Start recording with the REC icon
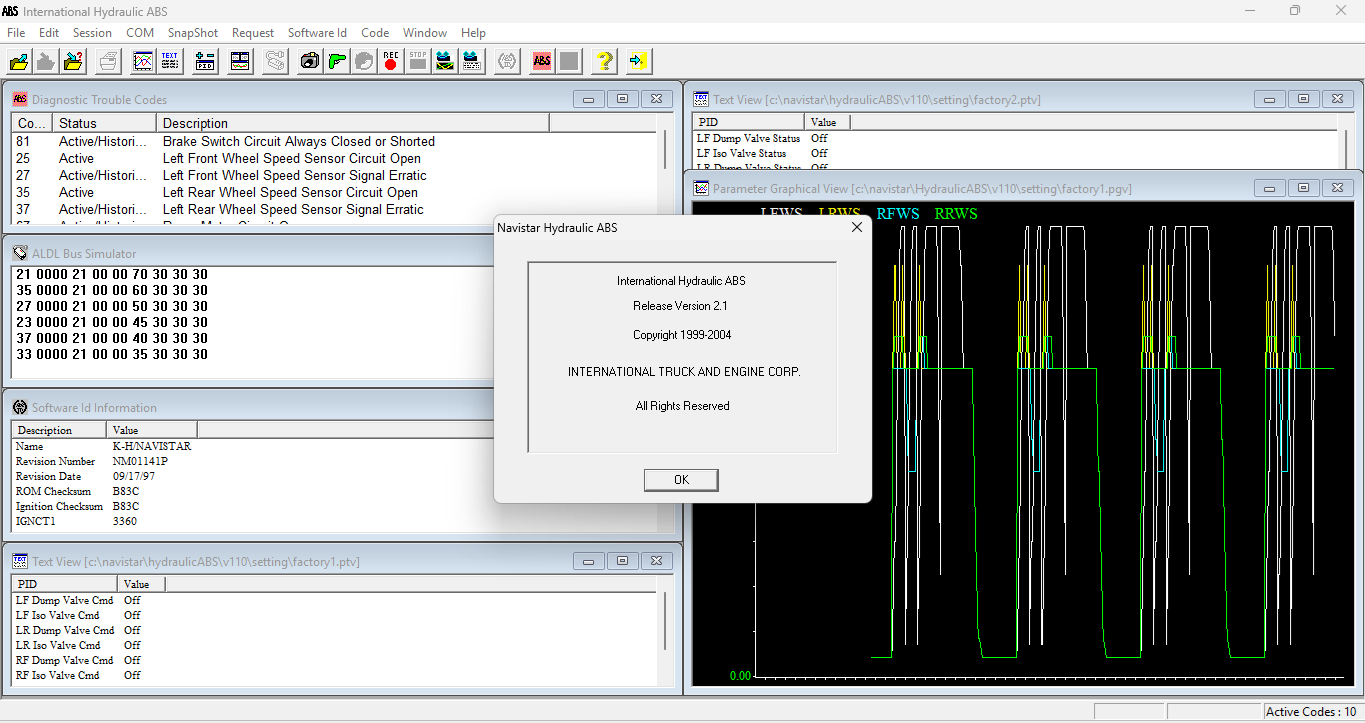Image resolution: width=1365 pixels, height=723 pixels. tap(391, 61)
